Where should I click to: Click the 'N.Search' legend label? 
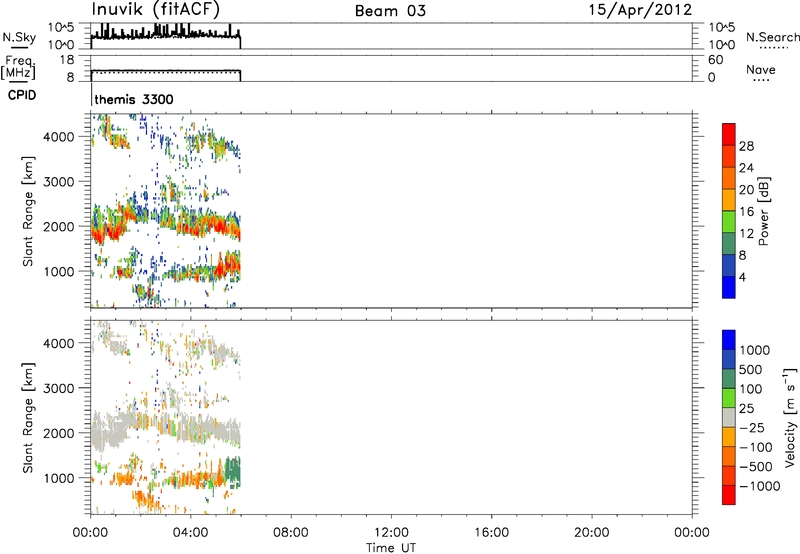[772, 37]
